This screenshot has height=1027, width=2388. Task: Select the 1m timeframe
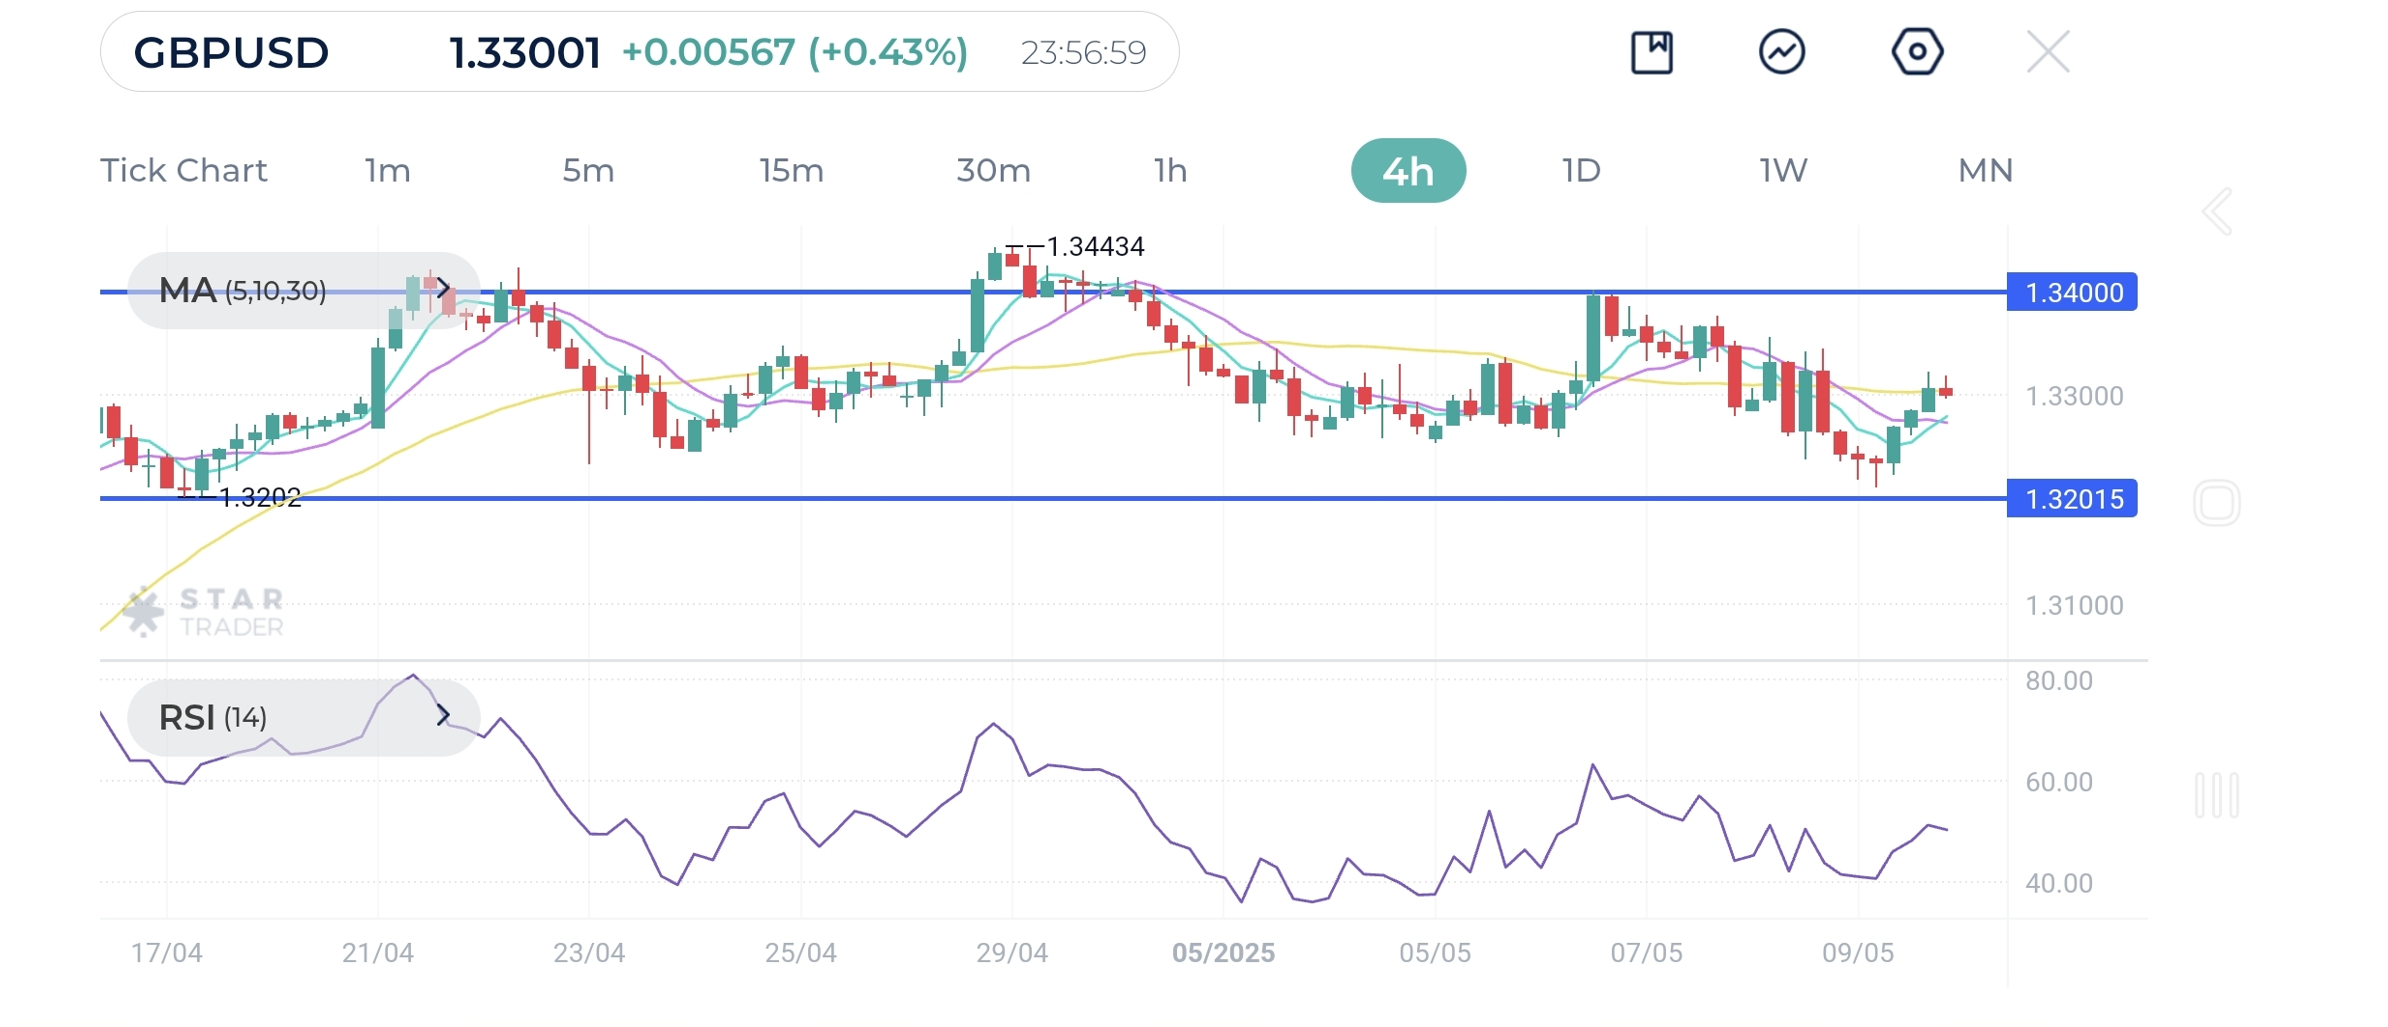coord(387,171)
